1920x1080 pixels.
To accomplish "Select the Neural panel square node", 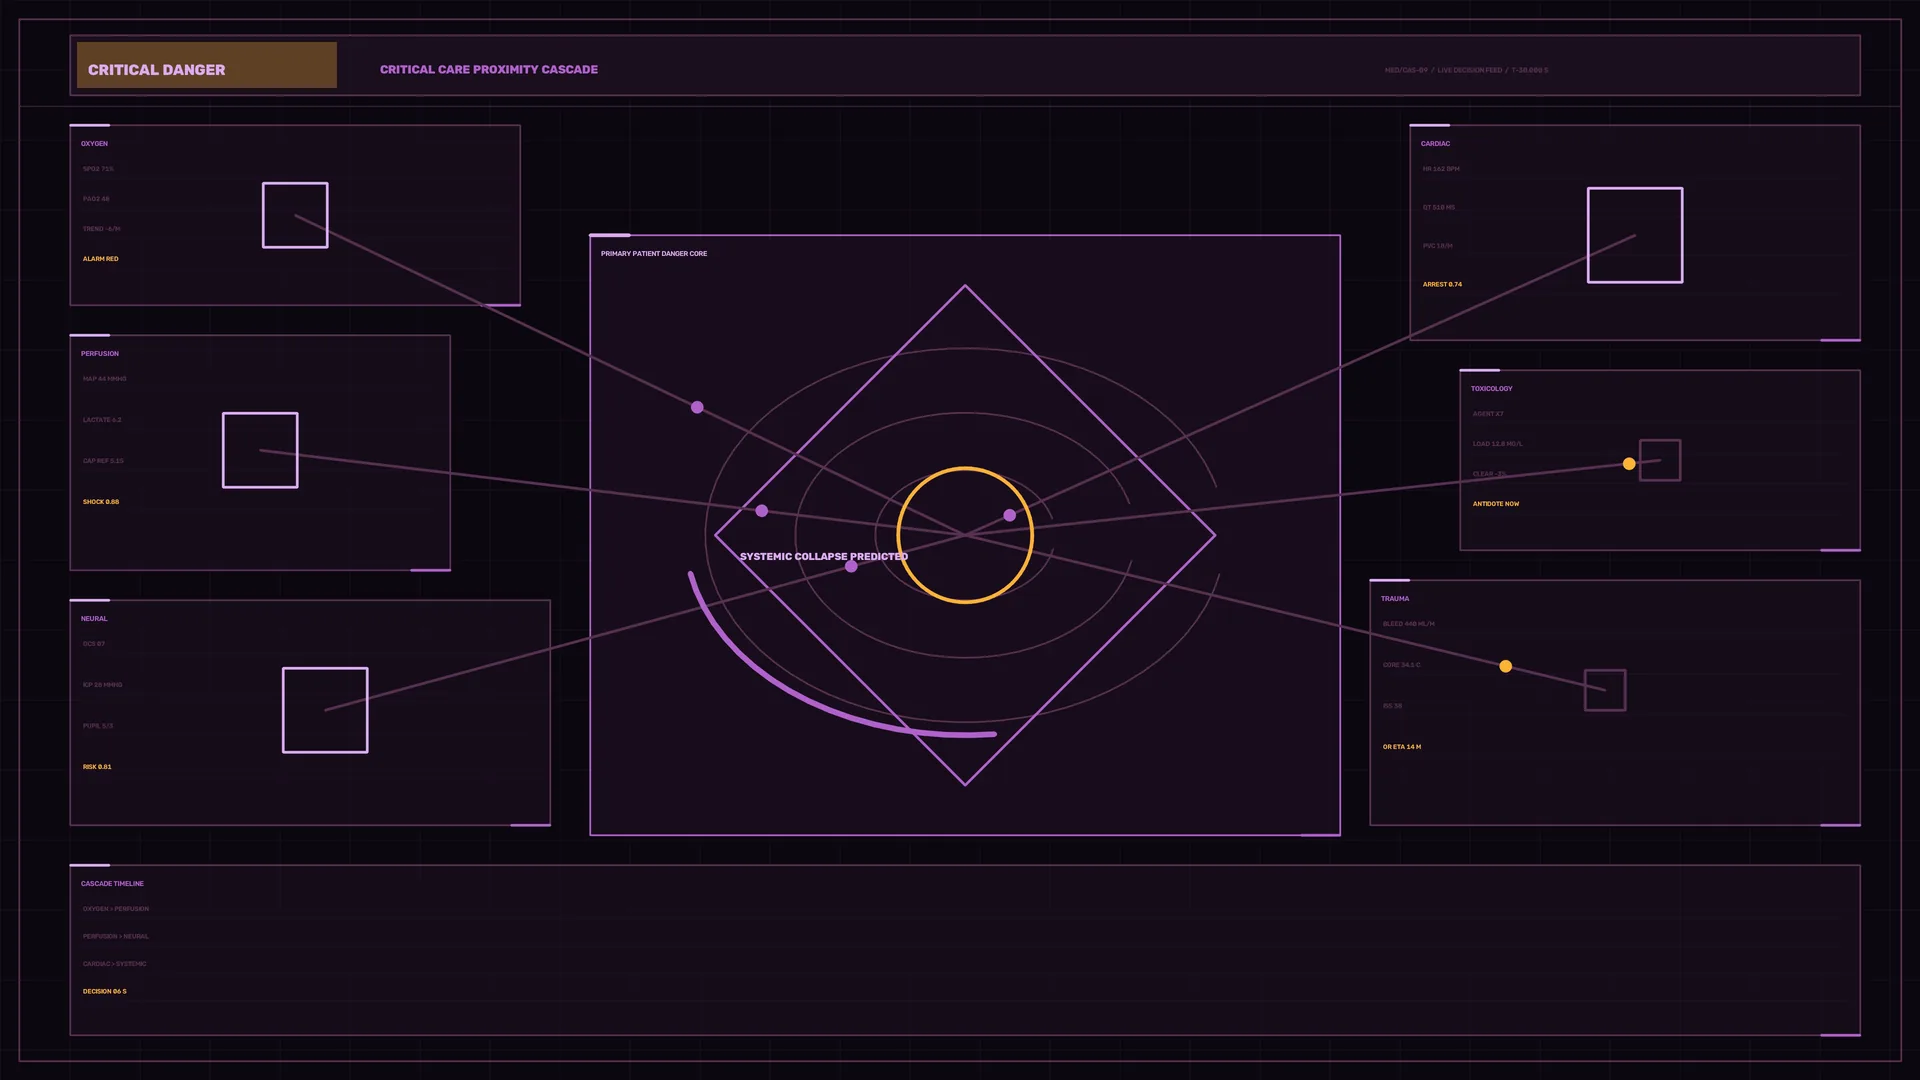I will click(325, 710).
